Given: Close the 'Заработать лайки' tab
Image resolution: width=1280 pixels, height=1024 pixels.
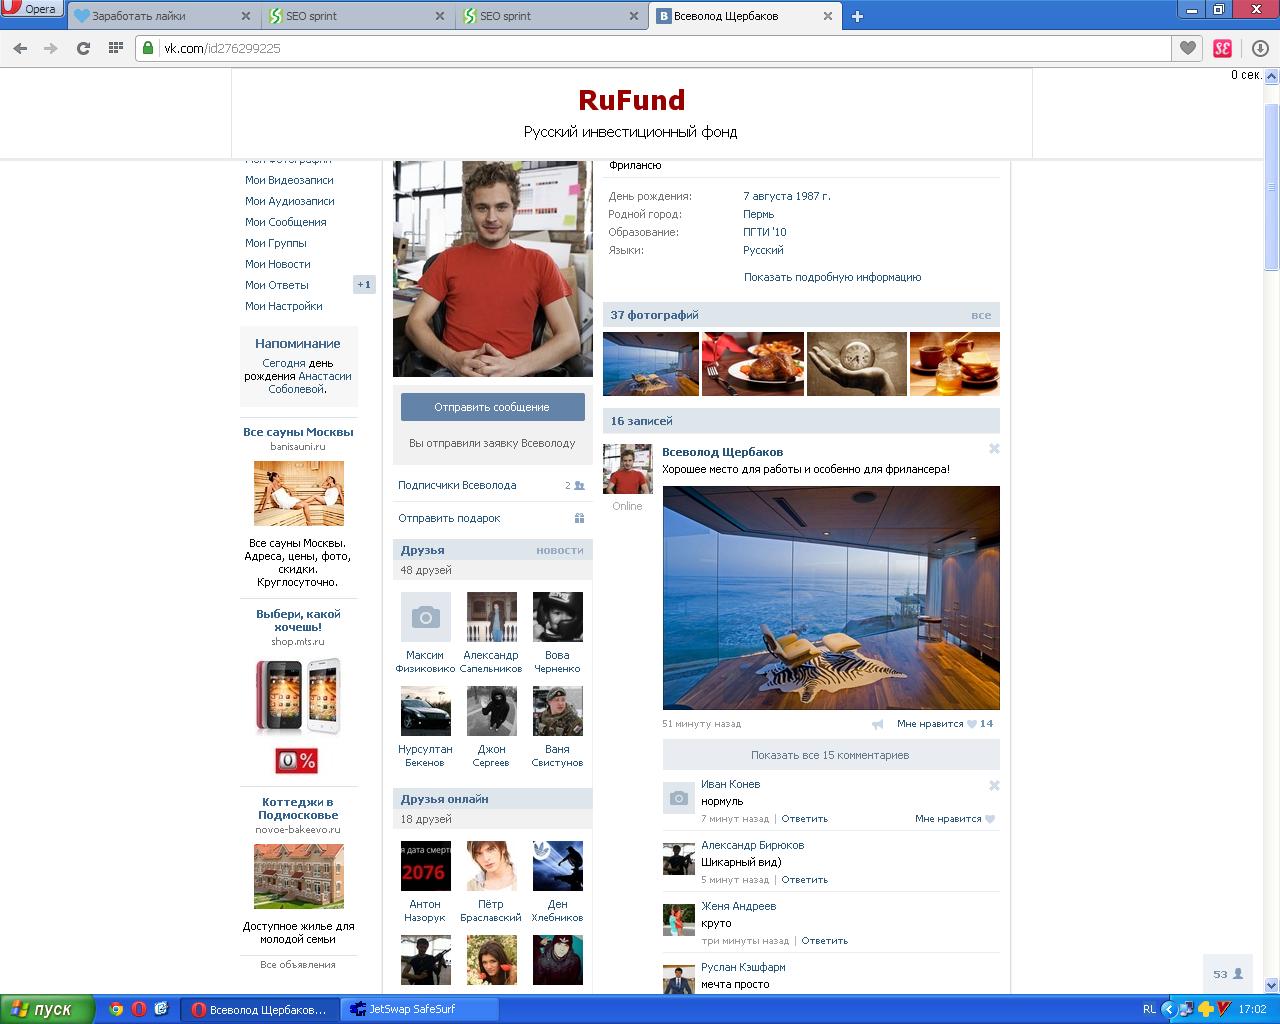Looking at the screenshot, I should click(x=247, y=16).
